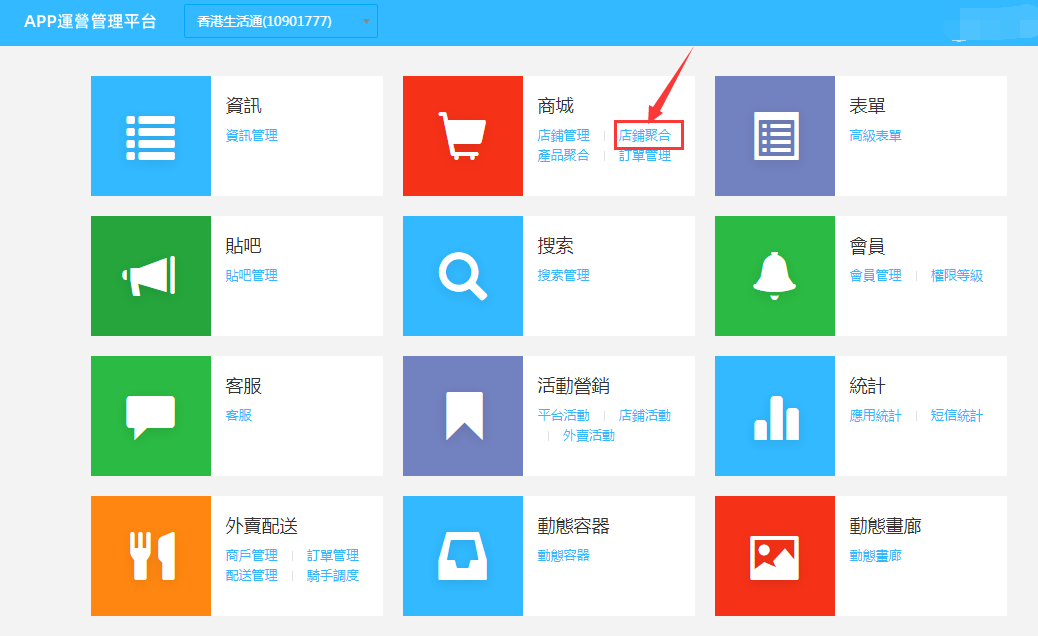Viewport: 1038px width, 636px height.
Task: Open the 訂單管理 link under 外賣配送
Action: (333, 555)
